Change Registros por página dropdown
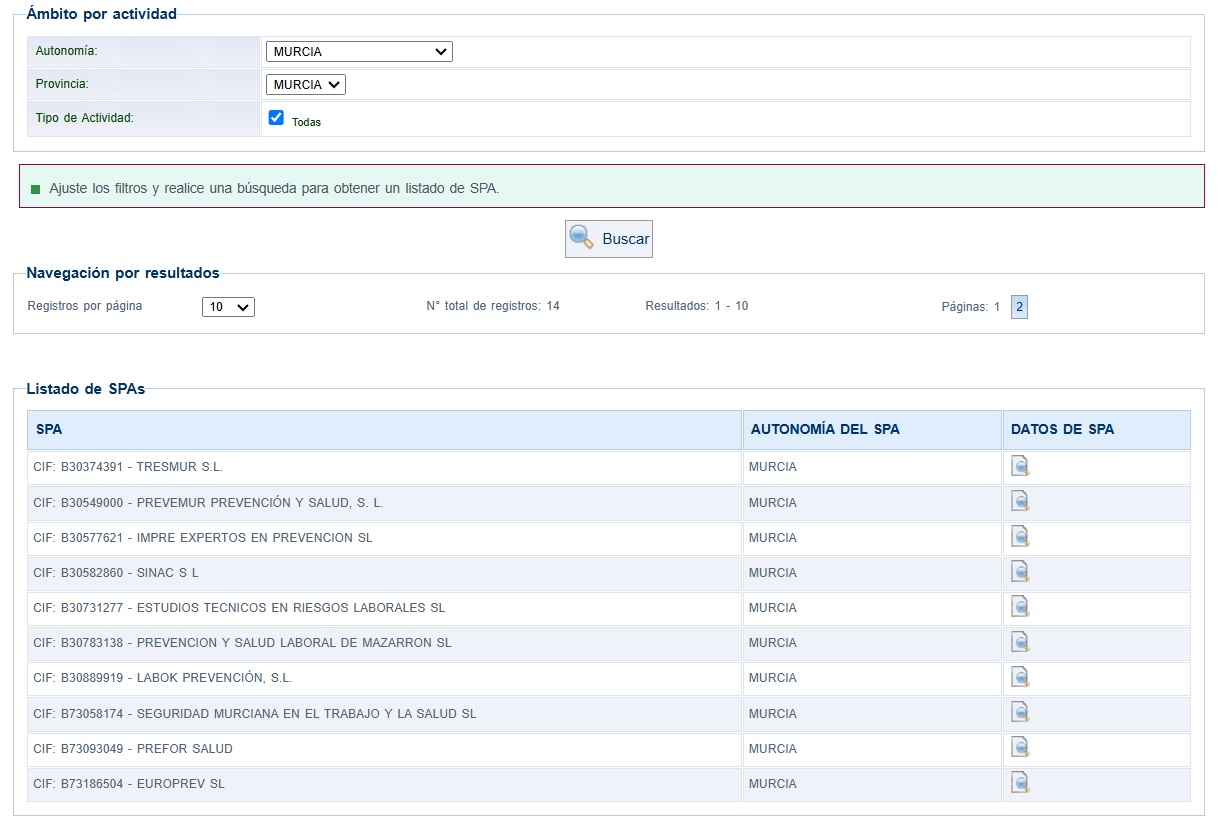This screenshot has height=827, width=1218. point(228,307)
